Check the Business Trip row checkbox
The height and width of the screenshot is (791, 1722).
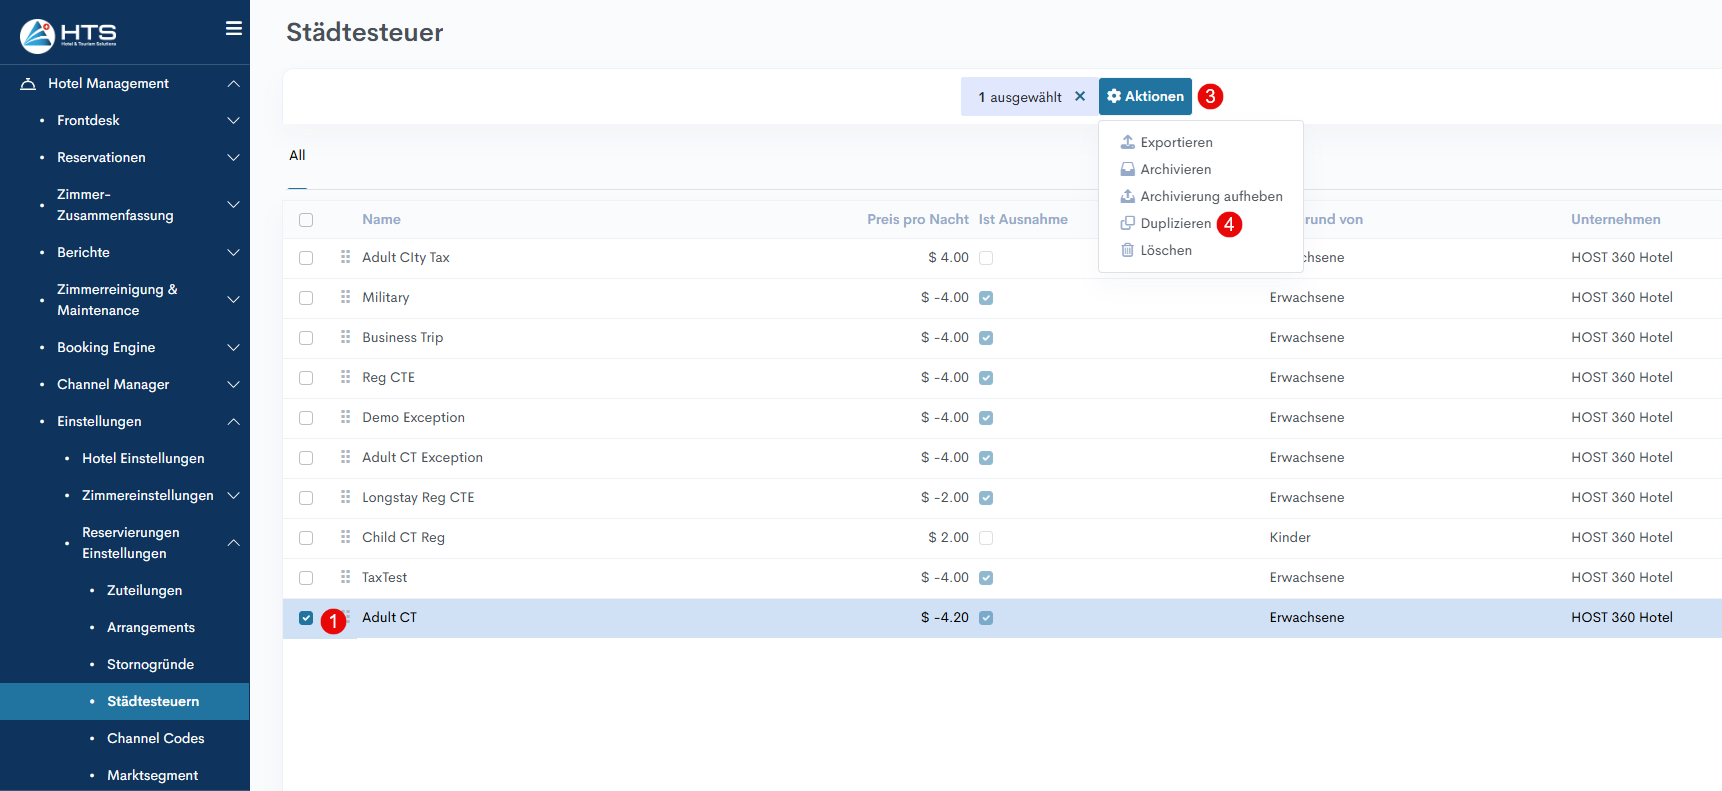(x=306, y=338)
